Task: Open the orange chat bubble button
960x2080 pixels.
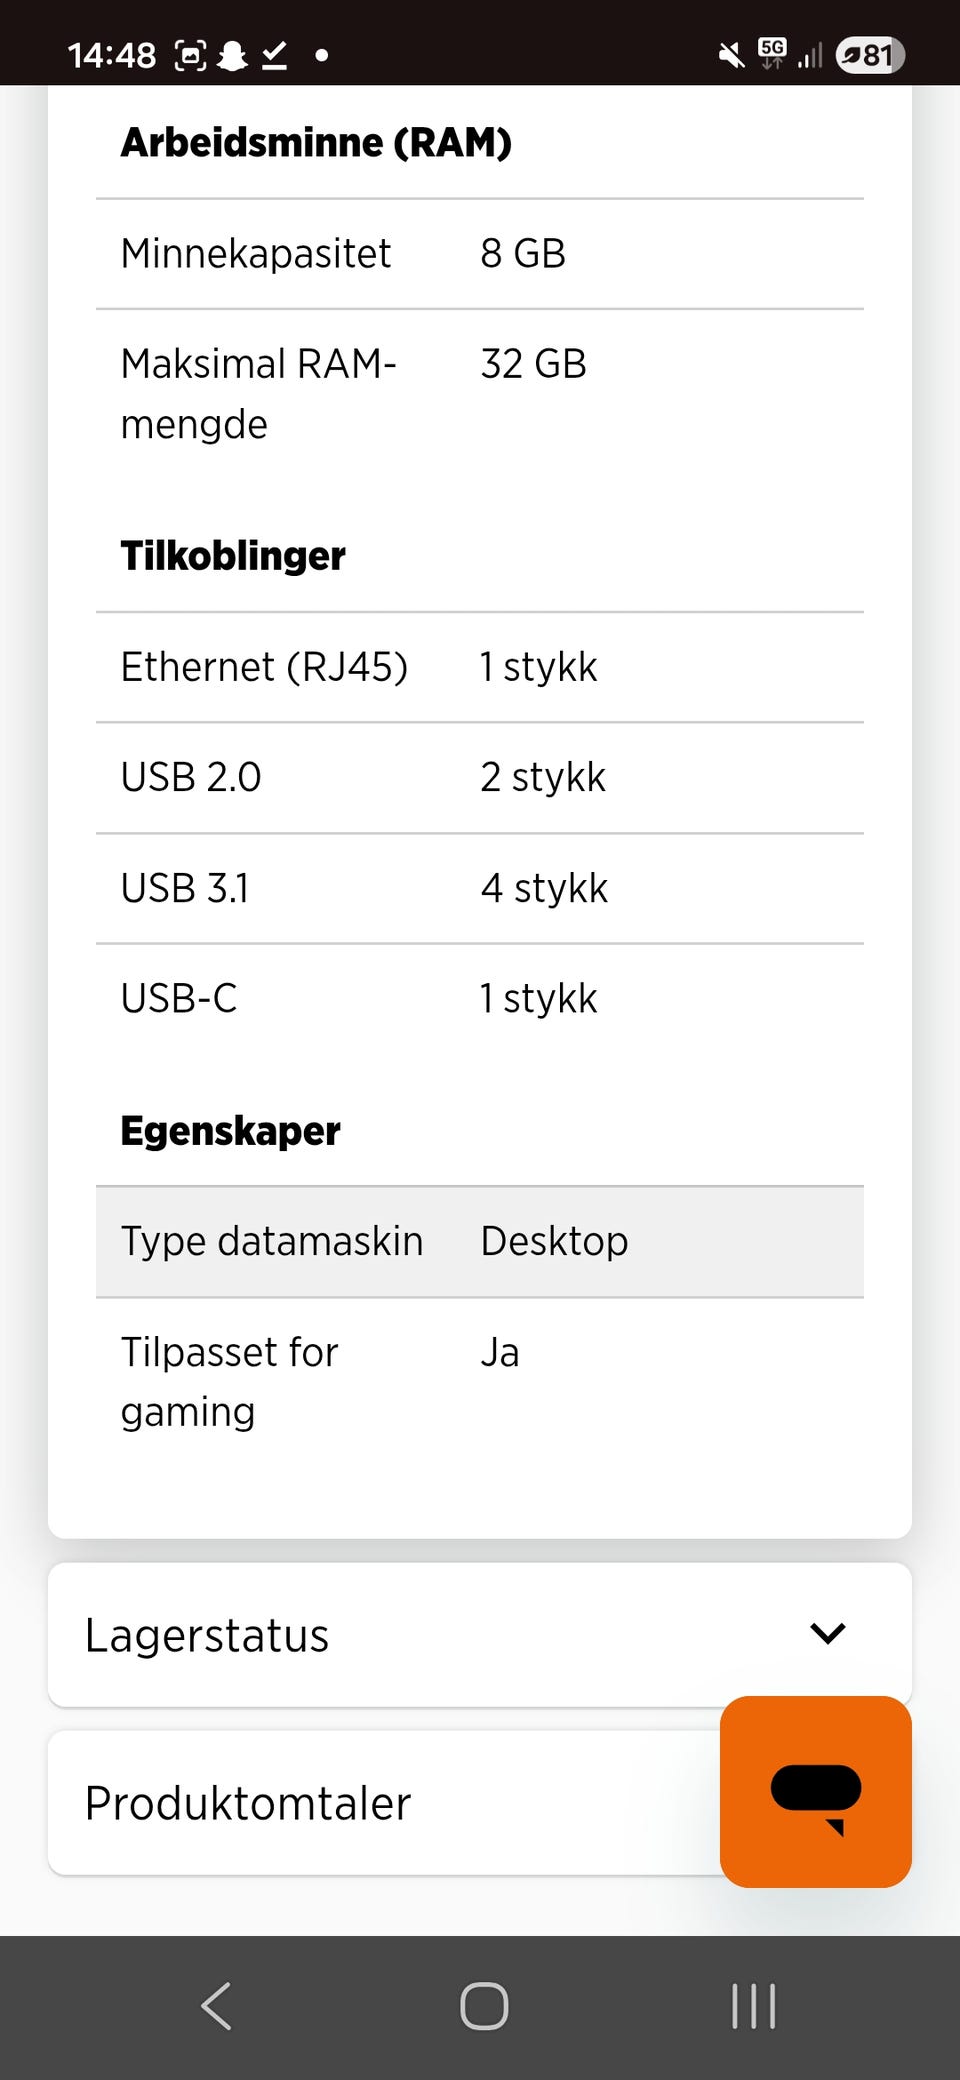Action: (x=815, y=1791)
